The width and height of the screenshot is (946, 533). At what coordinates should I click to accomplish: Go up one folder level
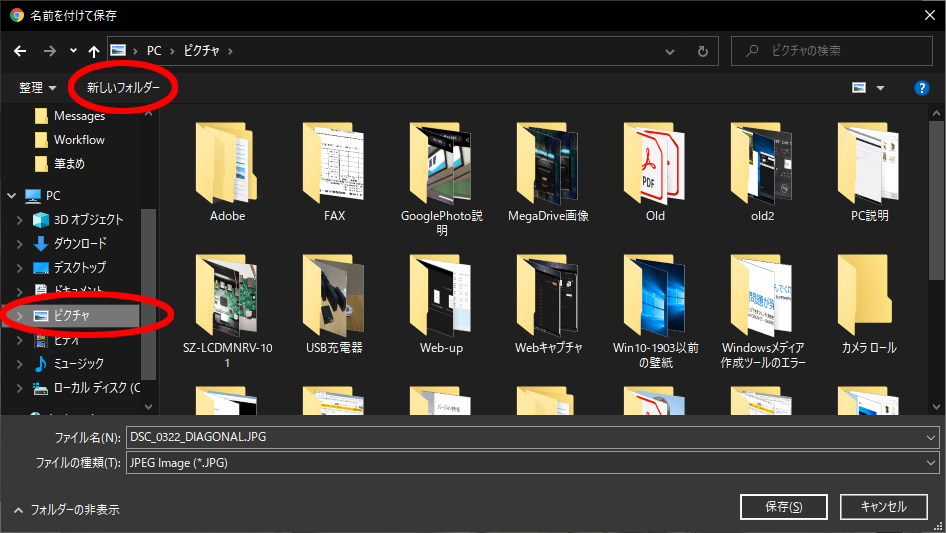(x=94, y=50)
